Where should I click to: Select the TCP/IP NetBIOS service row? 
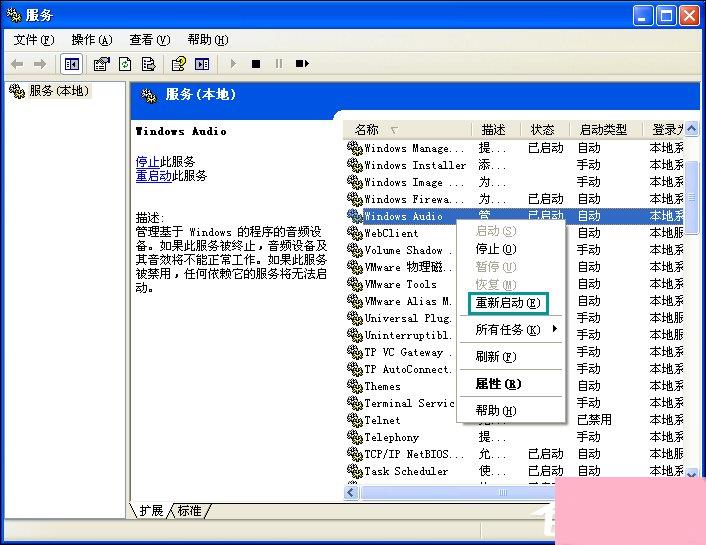point(513,454)
